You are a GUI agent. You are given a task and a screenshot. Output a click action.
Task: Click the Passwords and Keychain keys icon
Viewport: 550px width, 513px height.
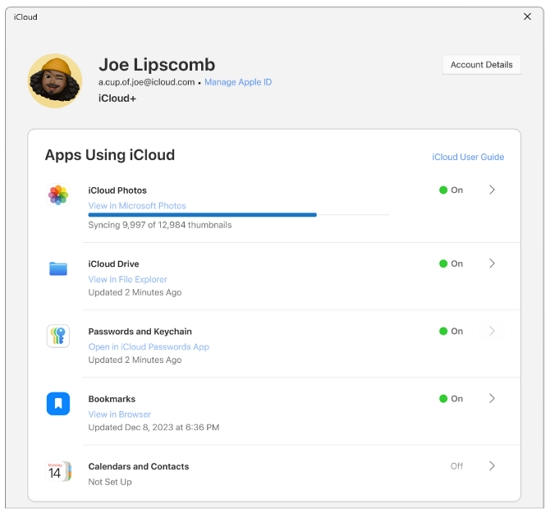coord(58,336)
